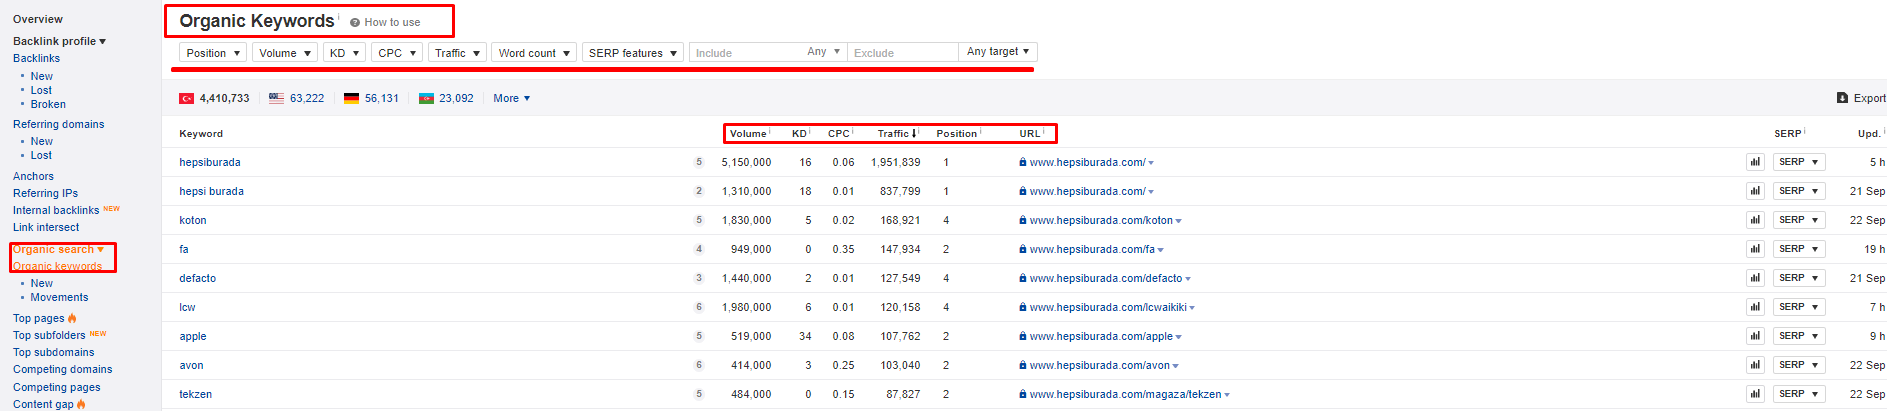Open the Any target dropdown
Viewport: 1887px width, 411px height.
point(998,52)
